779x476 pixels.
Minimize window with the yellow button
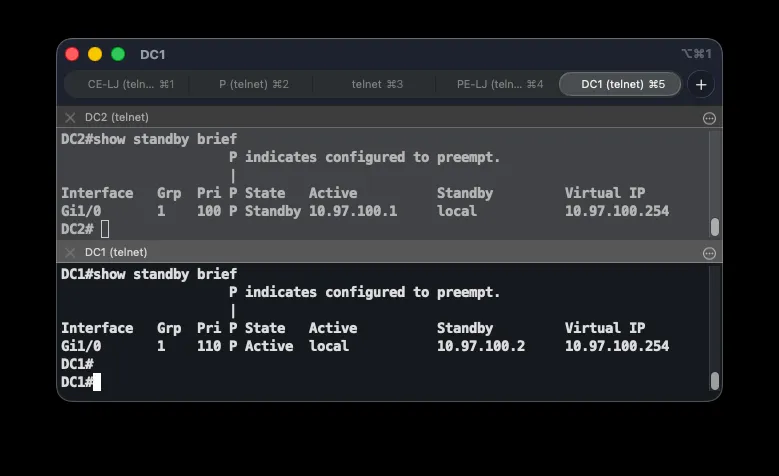[95, 54]
